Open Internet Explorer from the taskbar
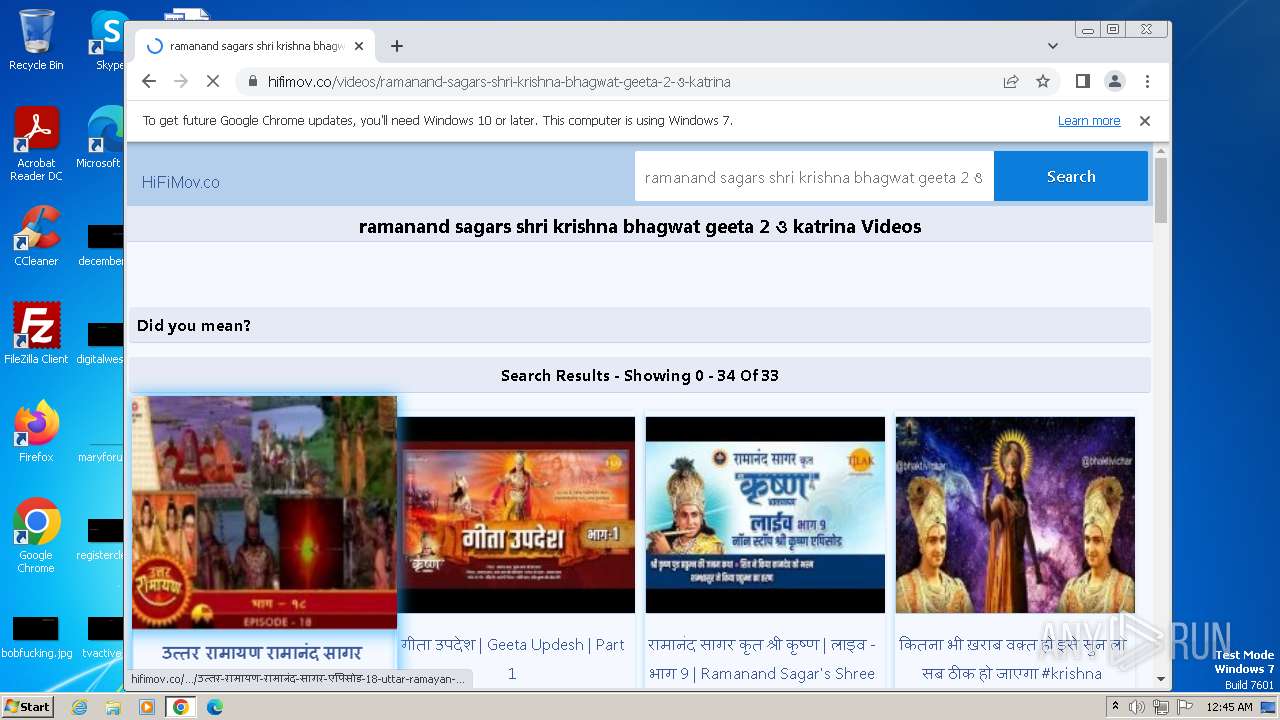1280x720 pixels. point(79,707)
